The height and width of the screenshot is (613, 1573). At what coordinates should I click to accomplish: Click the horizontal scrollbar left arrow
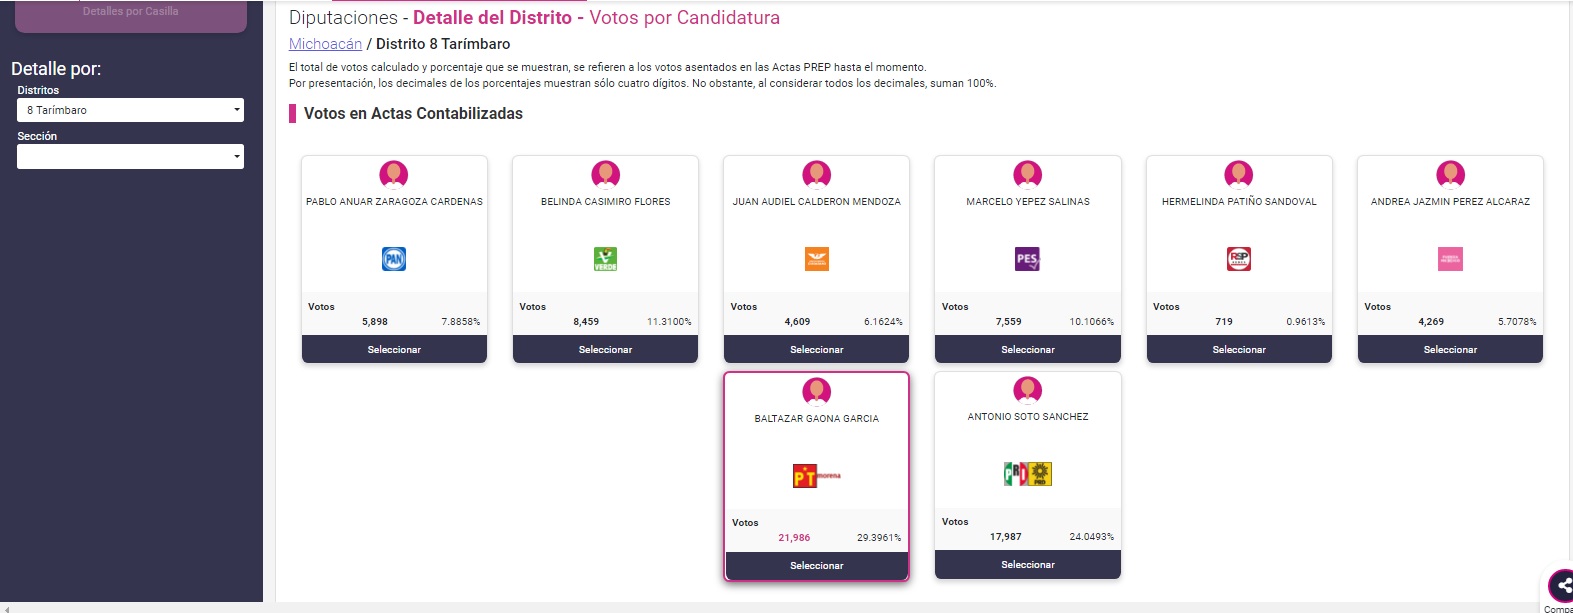6,608
